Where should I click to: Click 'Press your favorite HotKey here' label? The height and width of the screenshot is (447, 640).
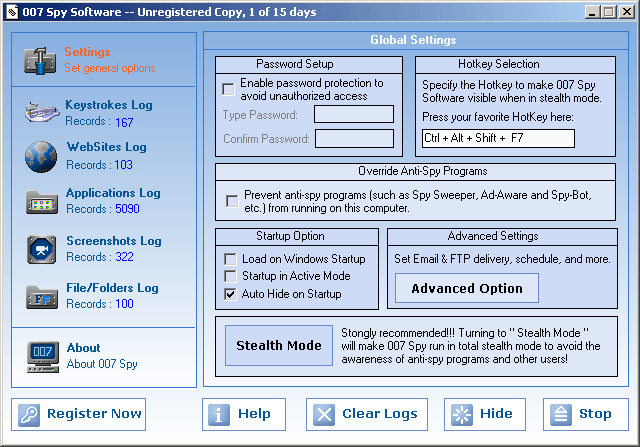click(x=498, y=117)
